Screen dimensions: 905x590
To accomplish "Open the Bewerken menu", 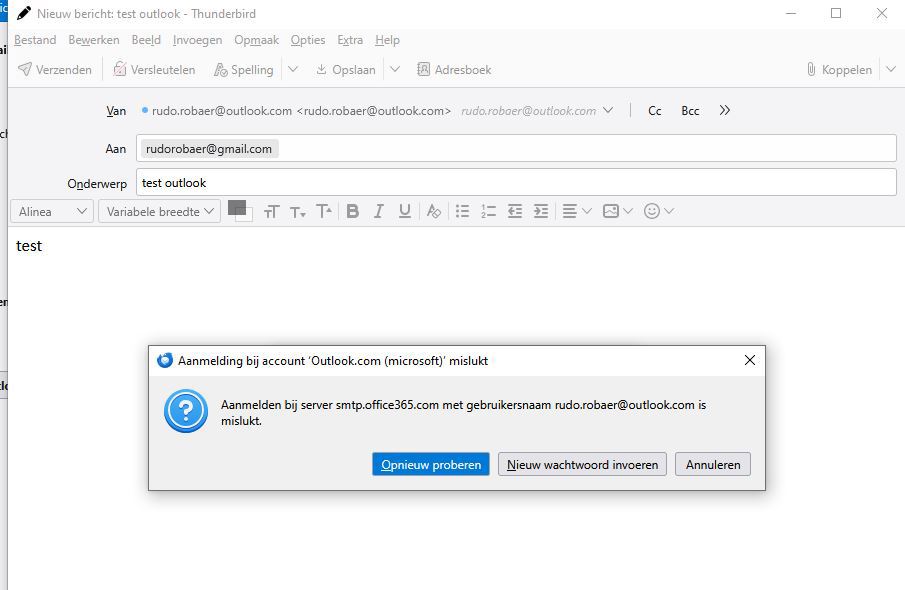I will click(x=94, y=40).
